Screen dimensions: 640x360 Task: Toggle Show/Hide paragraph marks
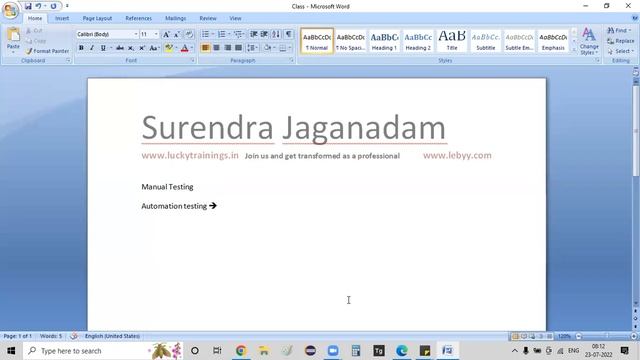tap(289, 34)
